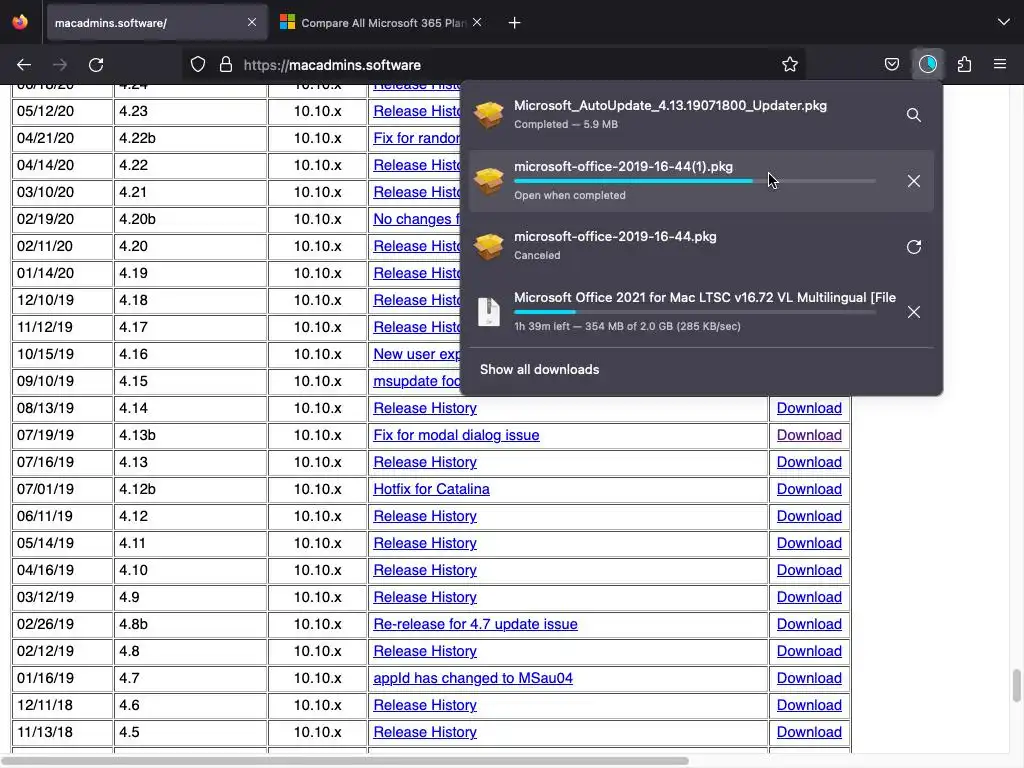Image resolution: width=1024 pixels, height=768 pixels.
Task: Download version 4.12b from 07/01/19
Action: pyautogui.click(x=809, y=489)
